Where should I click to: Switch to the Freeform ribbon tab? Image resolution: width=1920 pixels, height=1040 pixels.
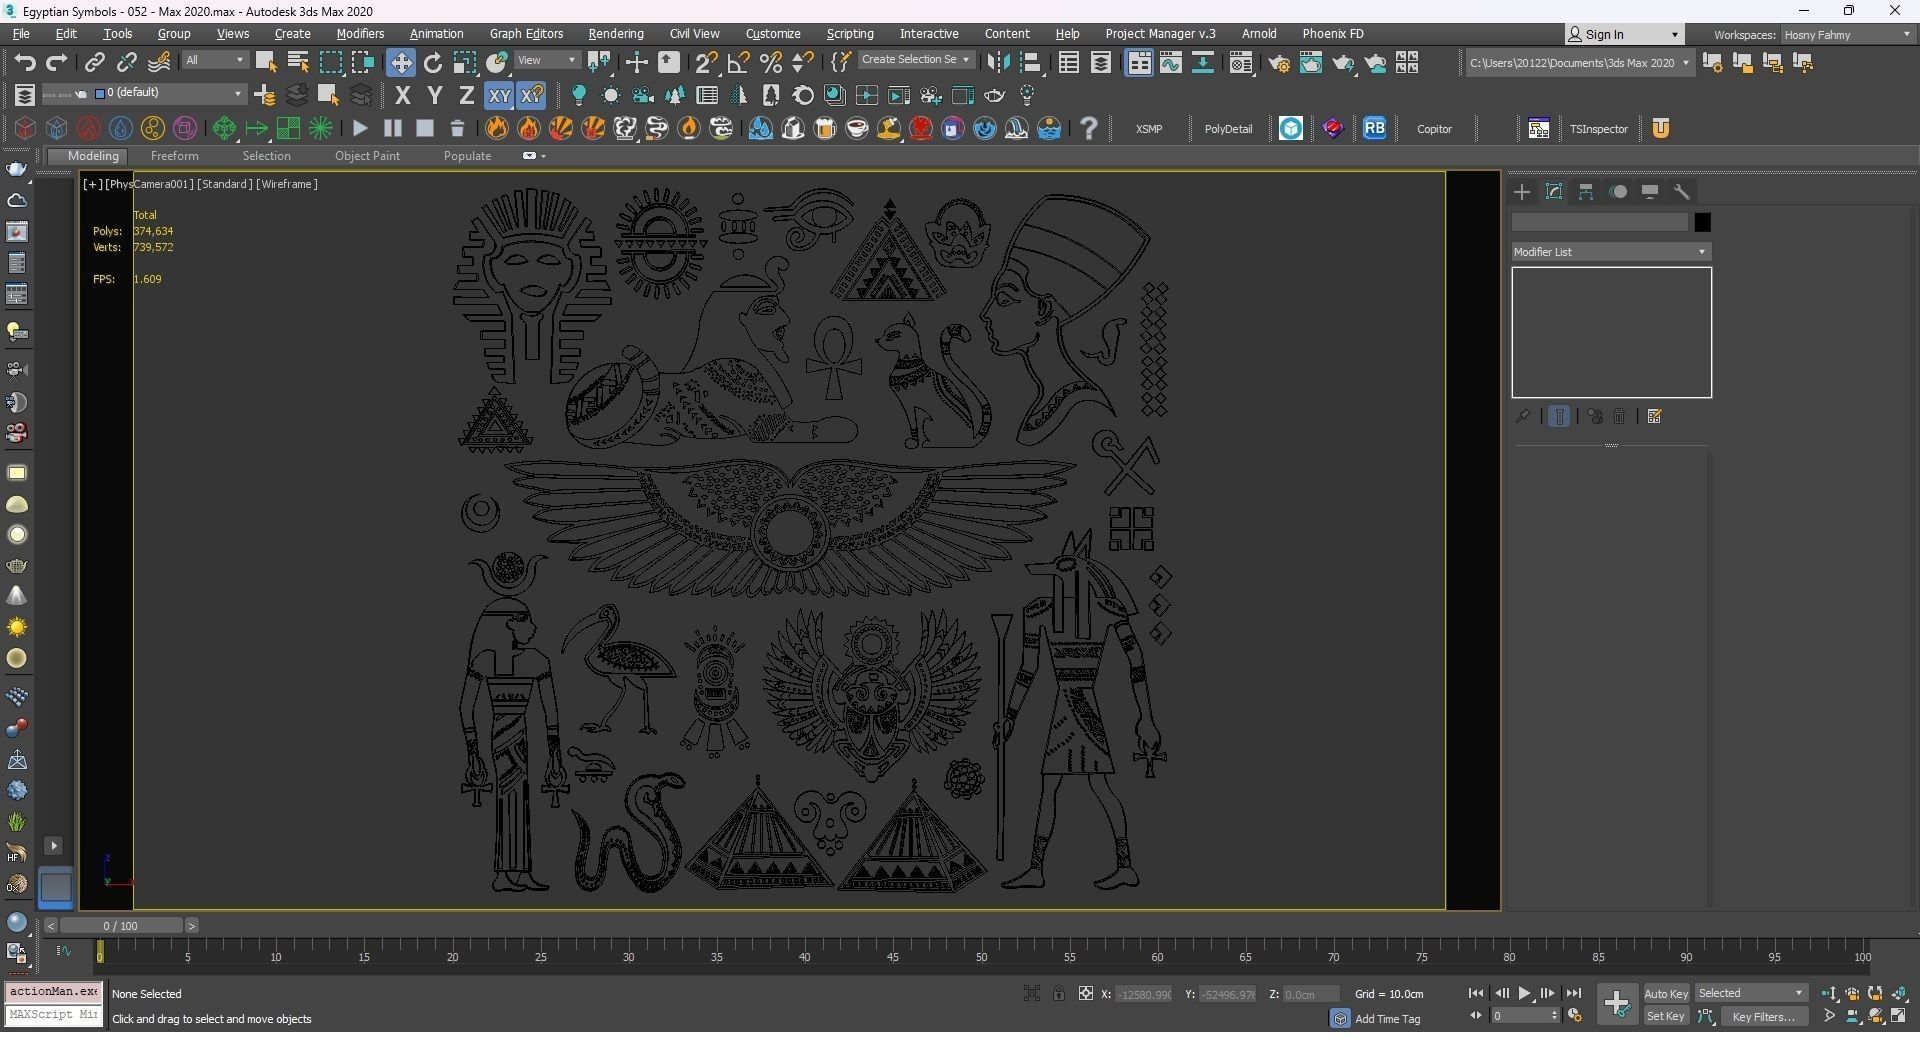coord(174,156)
